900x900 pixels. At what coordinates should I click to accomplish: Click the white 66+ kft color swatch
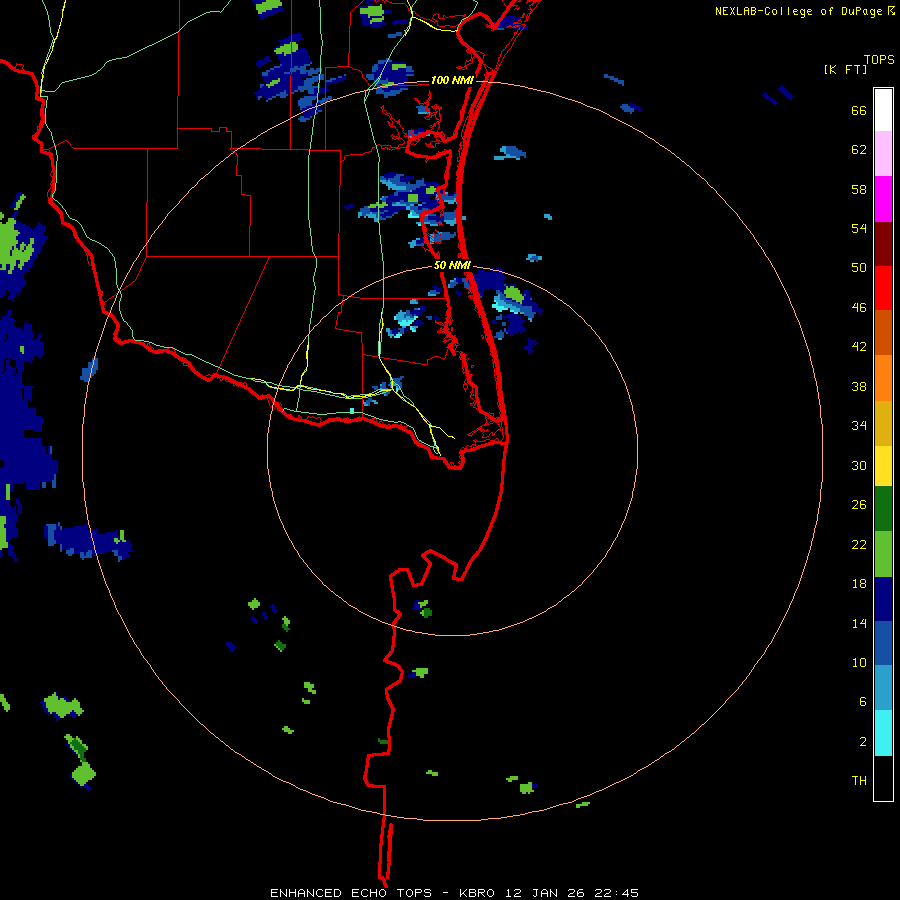(x=883, y=110)
